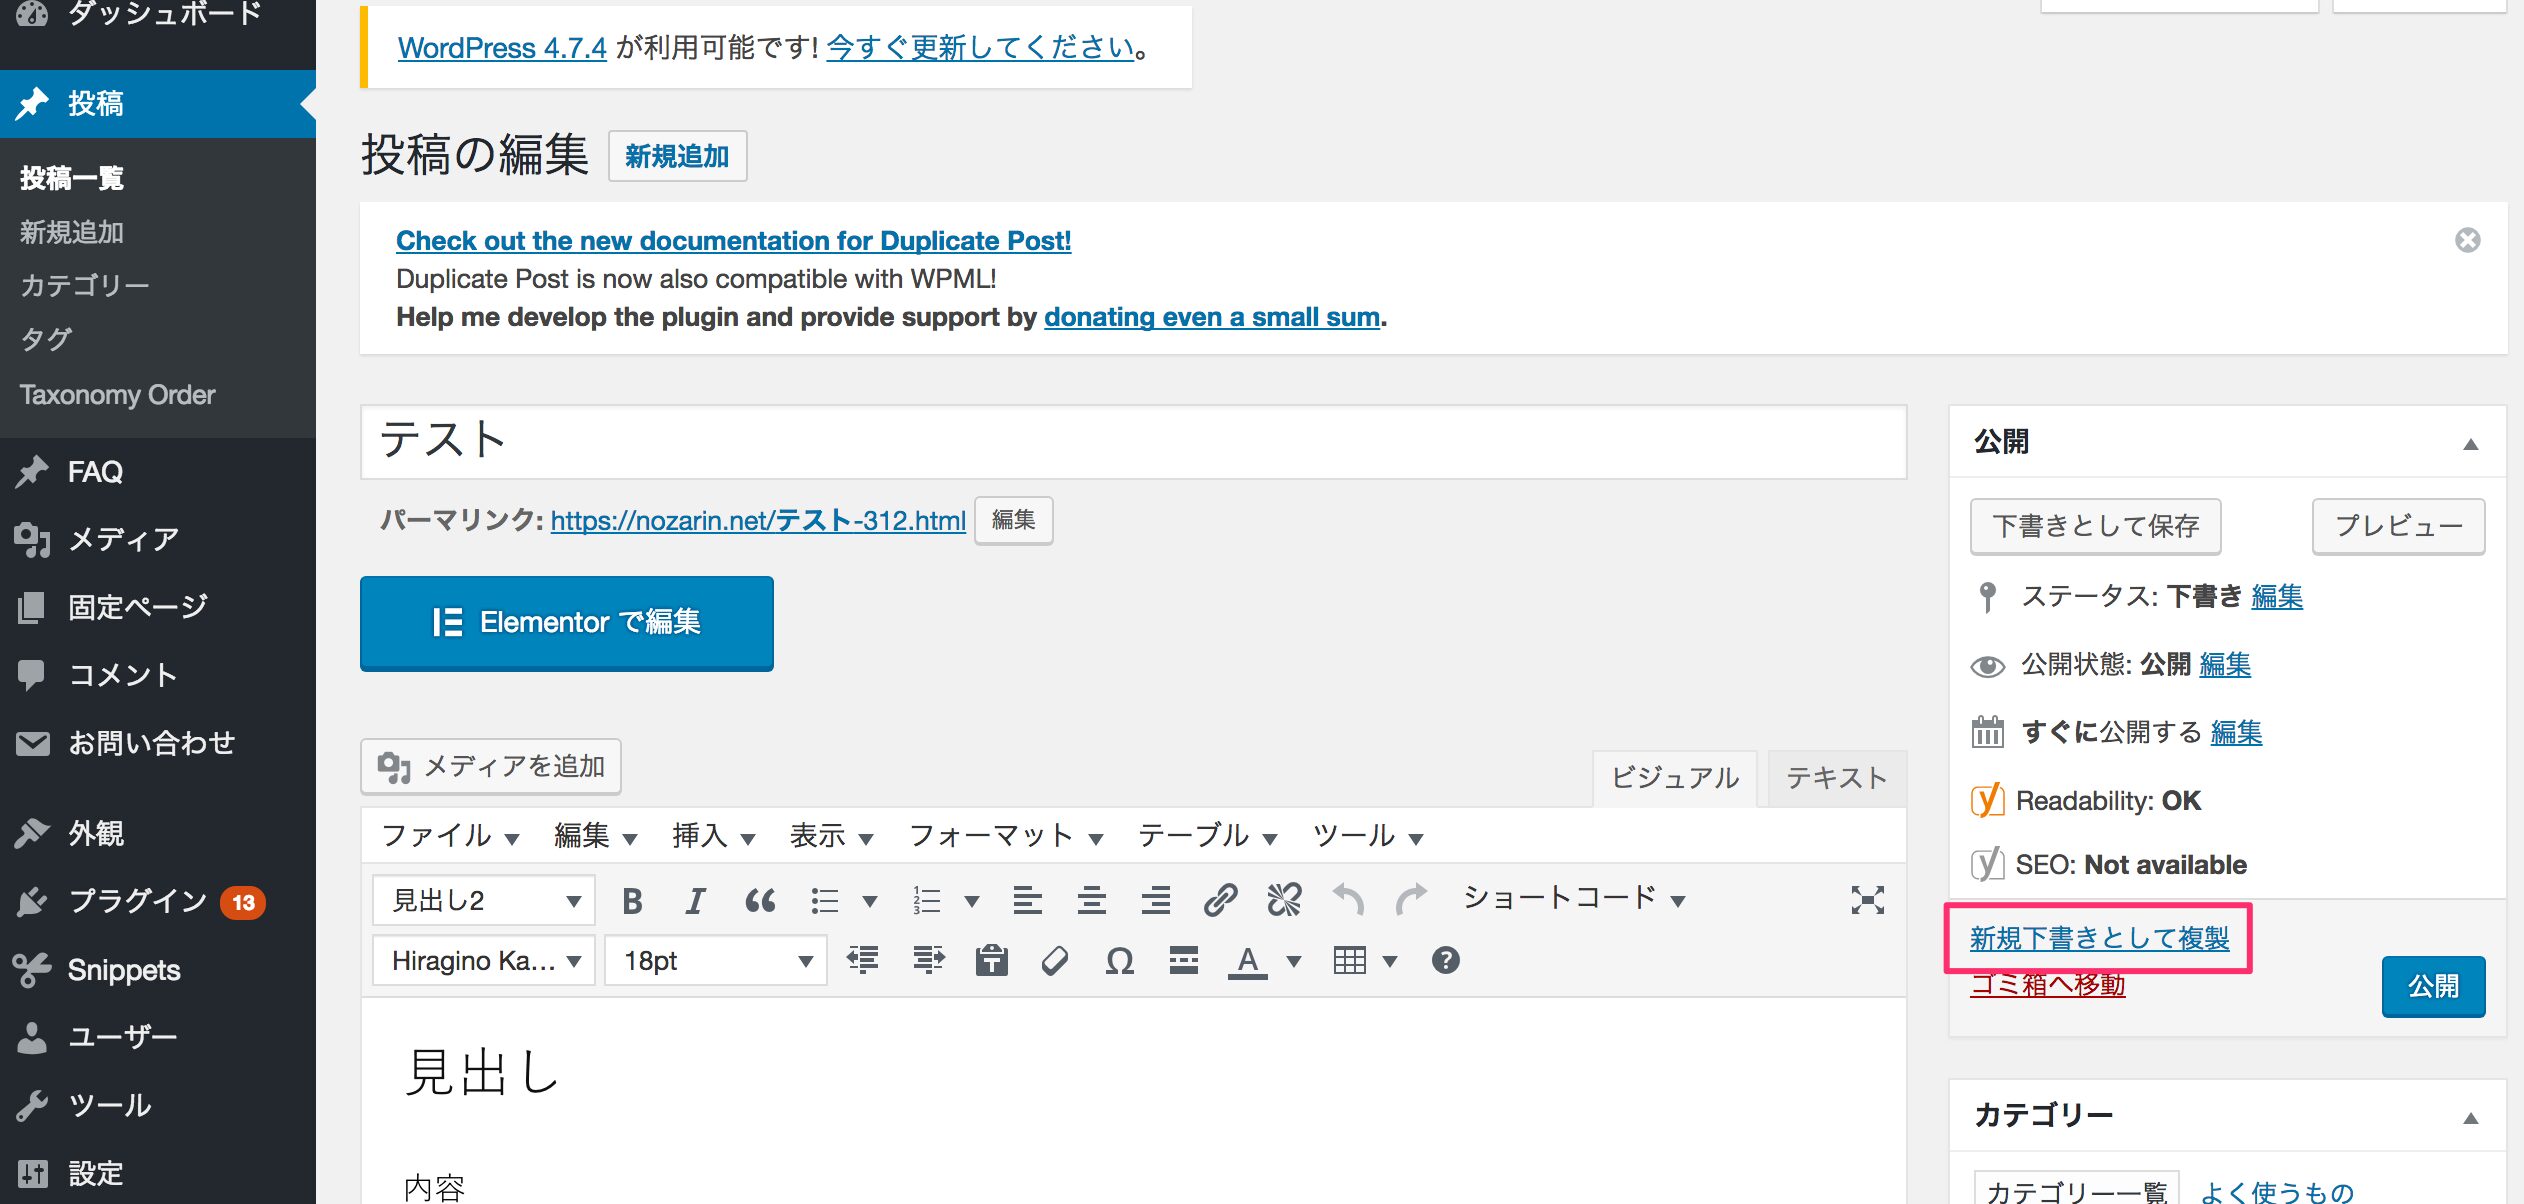Apply italic formatting
The width and height of the screenshot is (2524, 1204).
coord(695,900)
